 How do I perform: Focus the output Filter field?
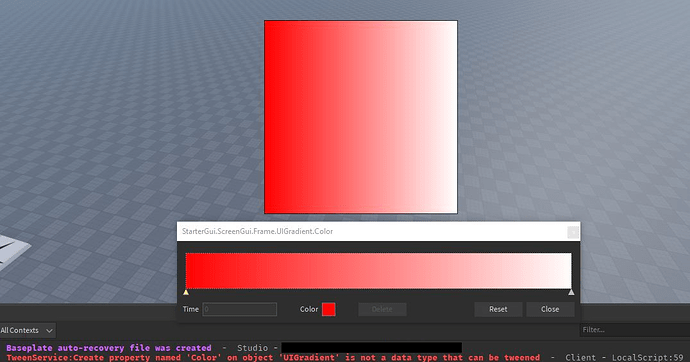[635, 329]
